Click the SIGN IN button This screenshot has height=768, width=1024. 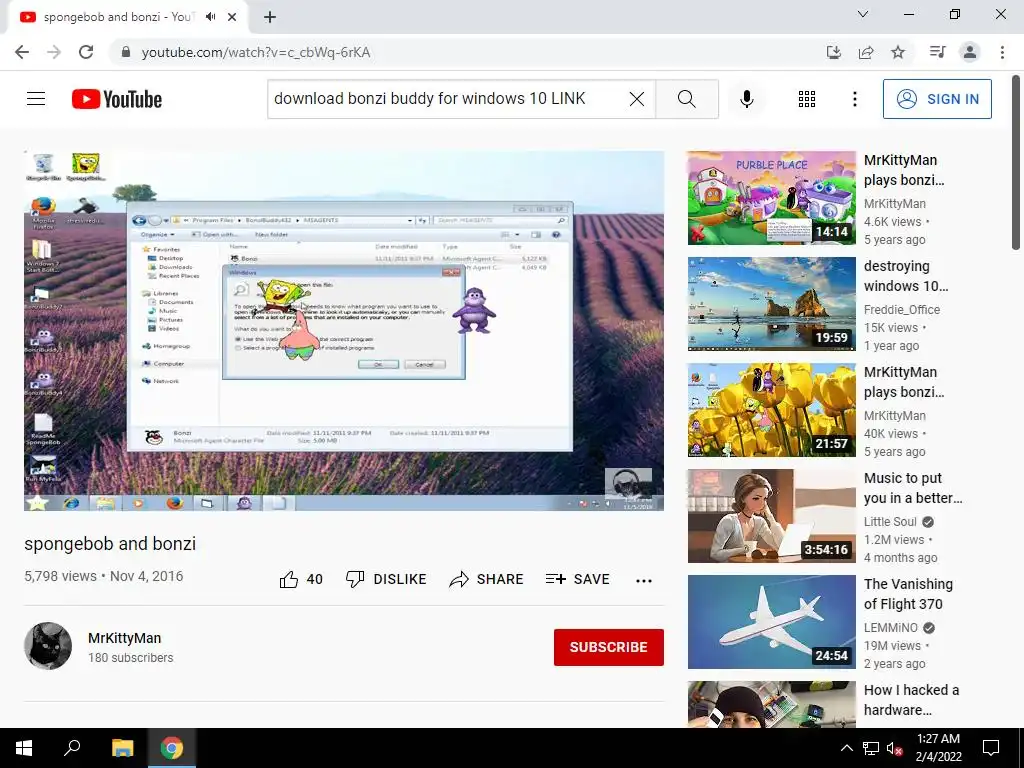(936, 99)
